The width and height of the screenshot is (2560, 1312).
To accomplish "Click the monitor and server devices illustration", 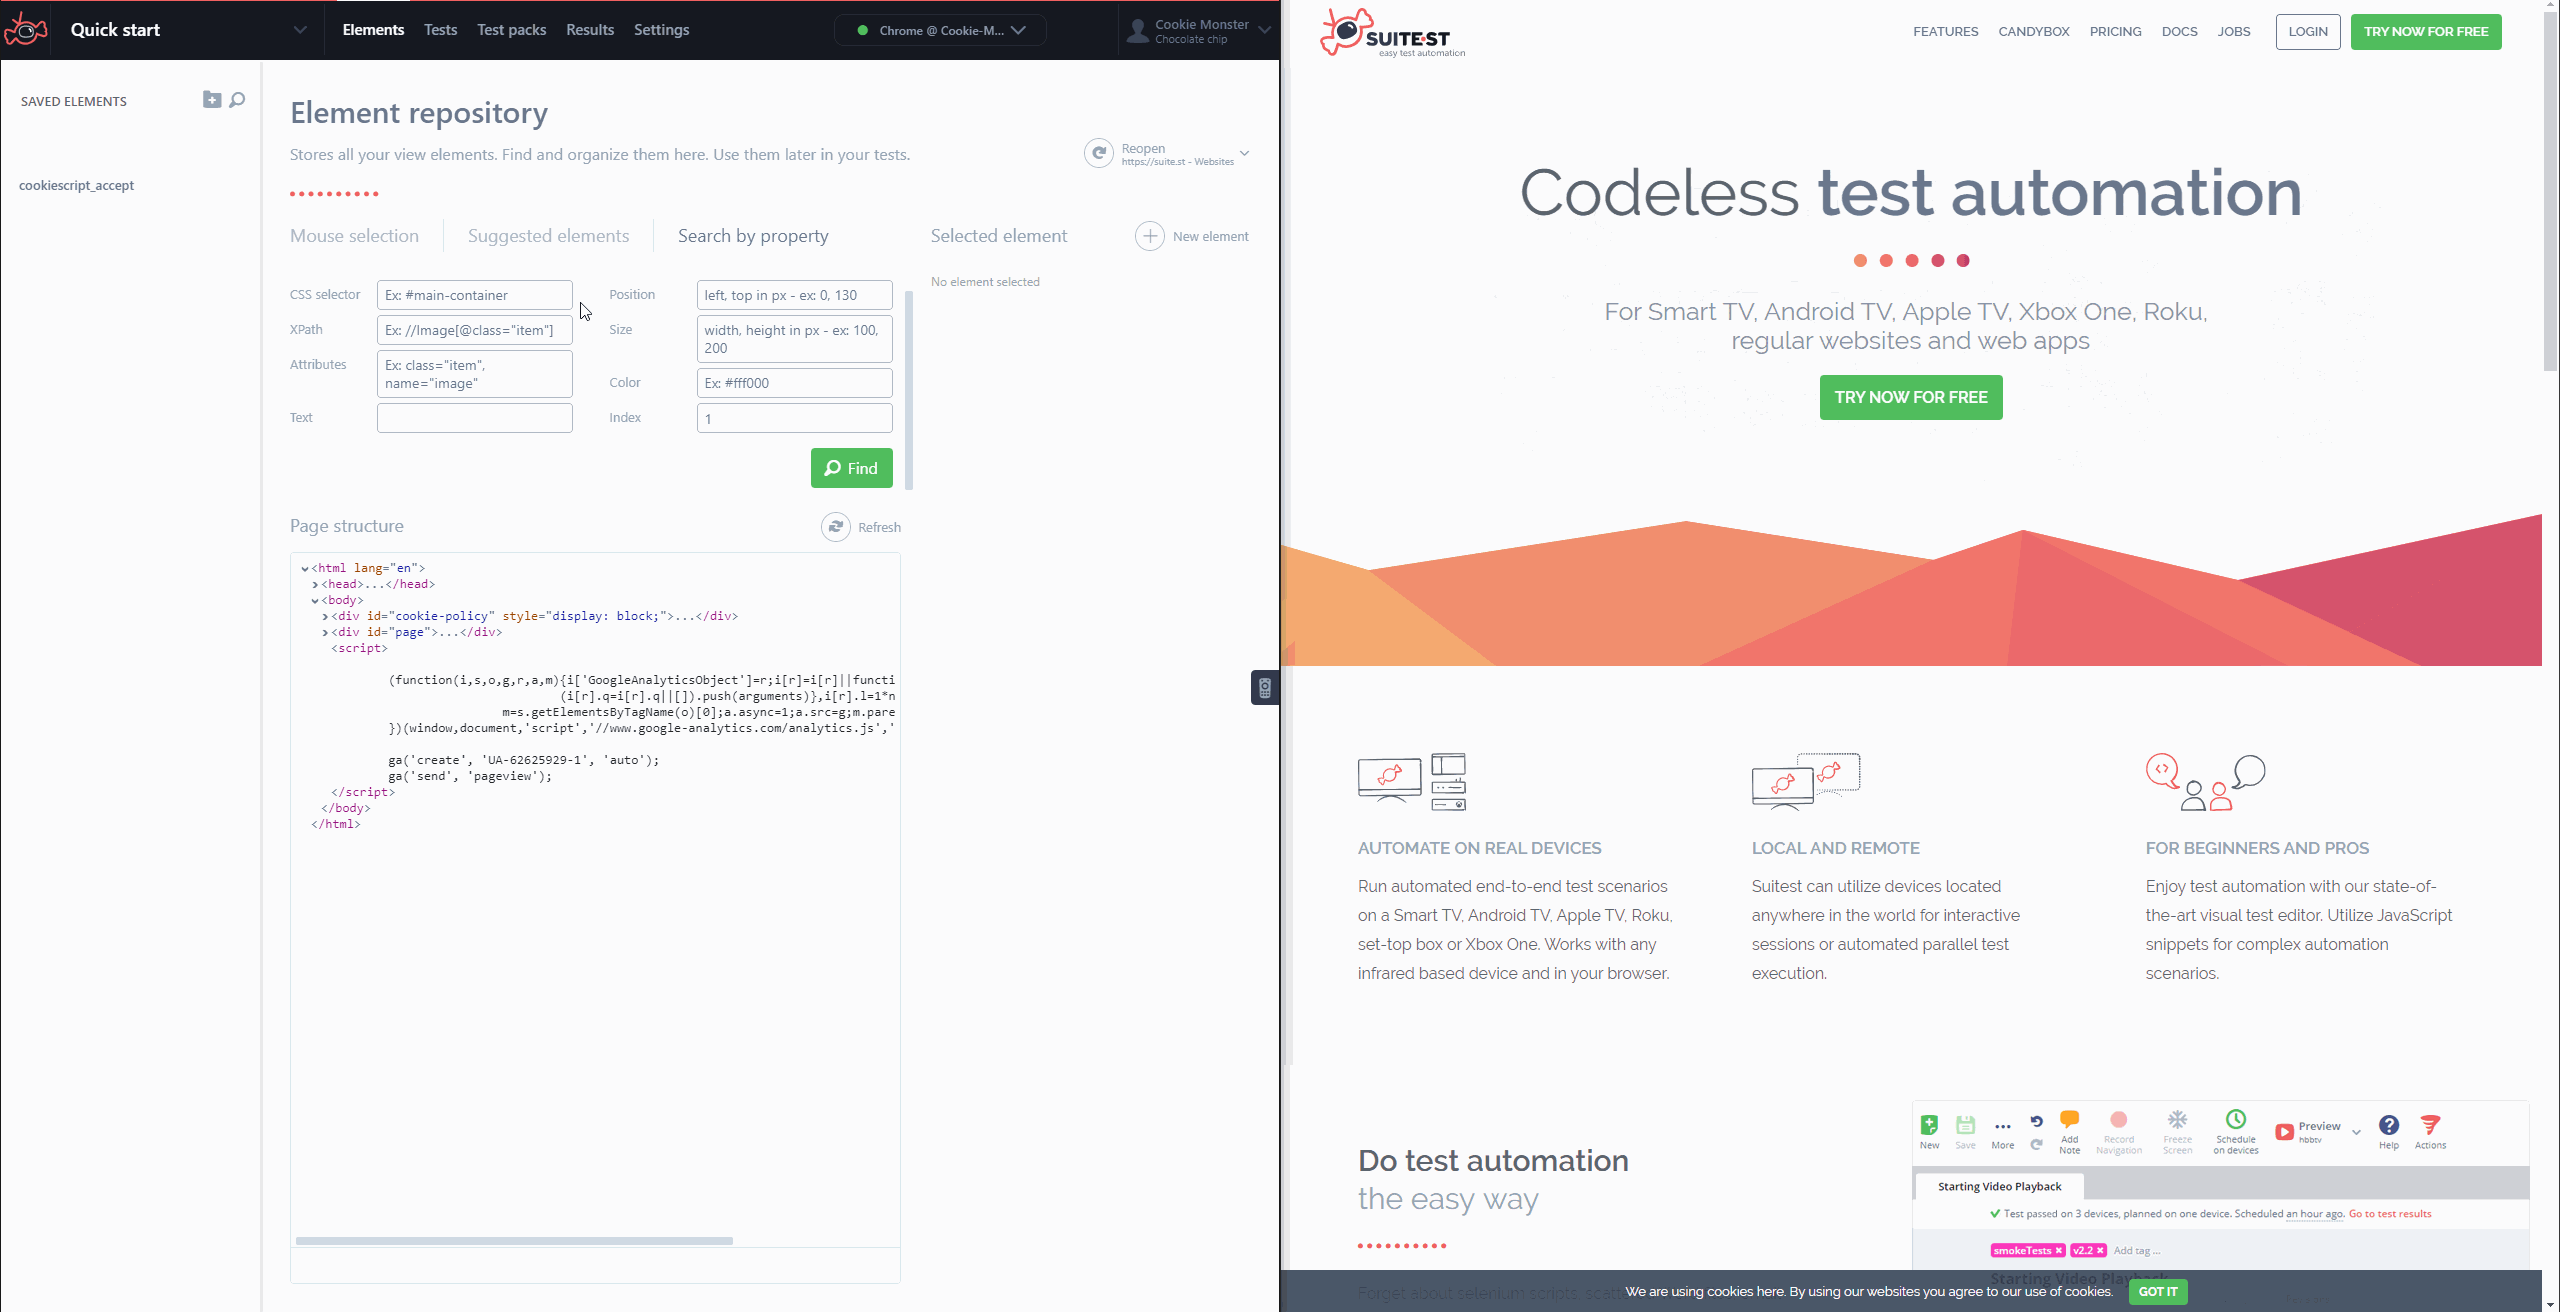I will [x=1412, y=781].
